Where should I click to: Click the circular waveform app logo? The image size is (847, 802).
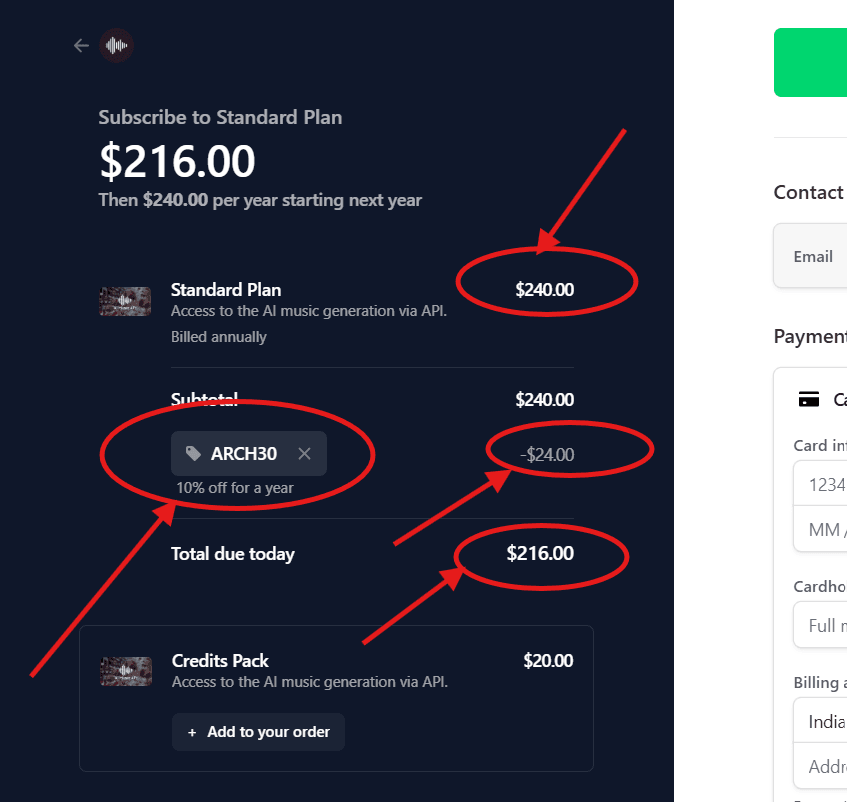tap(116, 45)
